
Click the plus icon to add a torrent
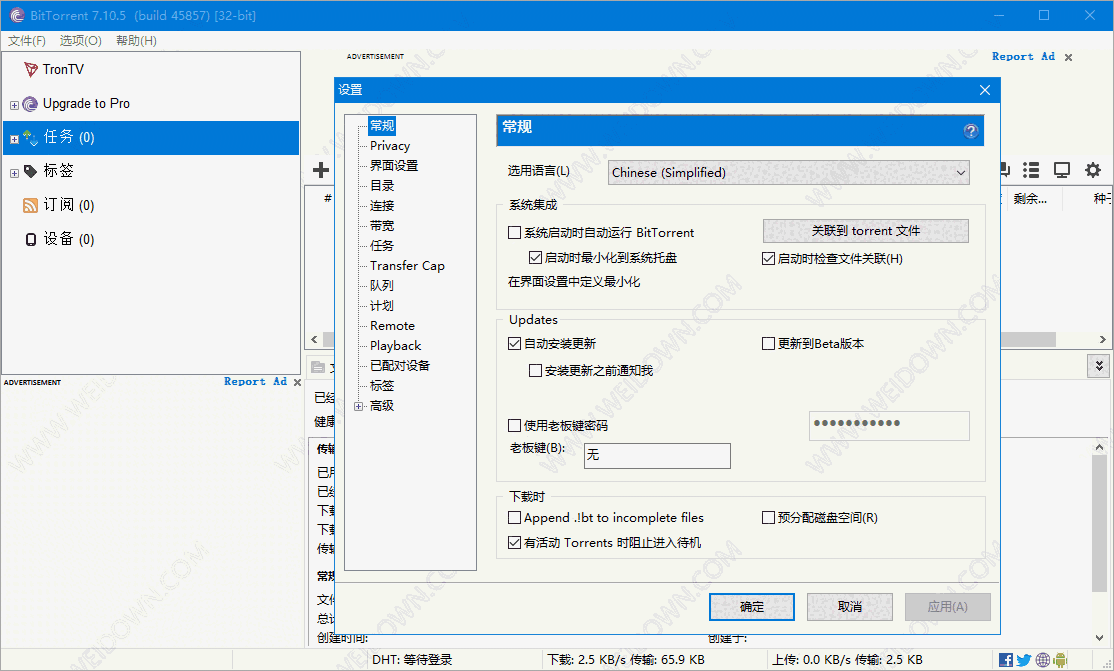[x=320, y=170]
